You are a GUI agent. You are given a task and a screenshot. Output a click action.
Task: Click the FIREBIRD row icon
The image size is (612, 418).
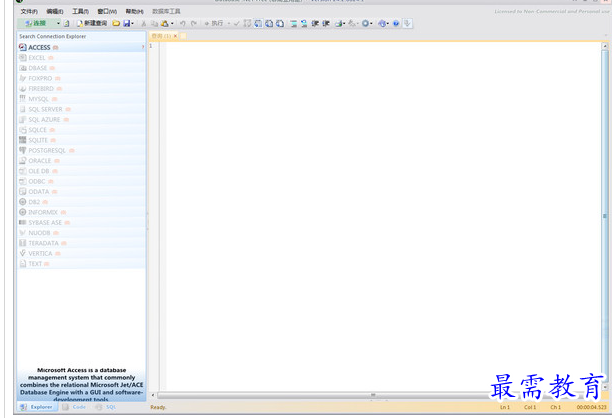point(23,89)
